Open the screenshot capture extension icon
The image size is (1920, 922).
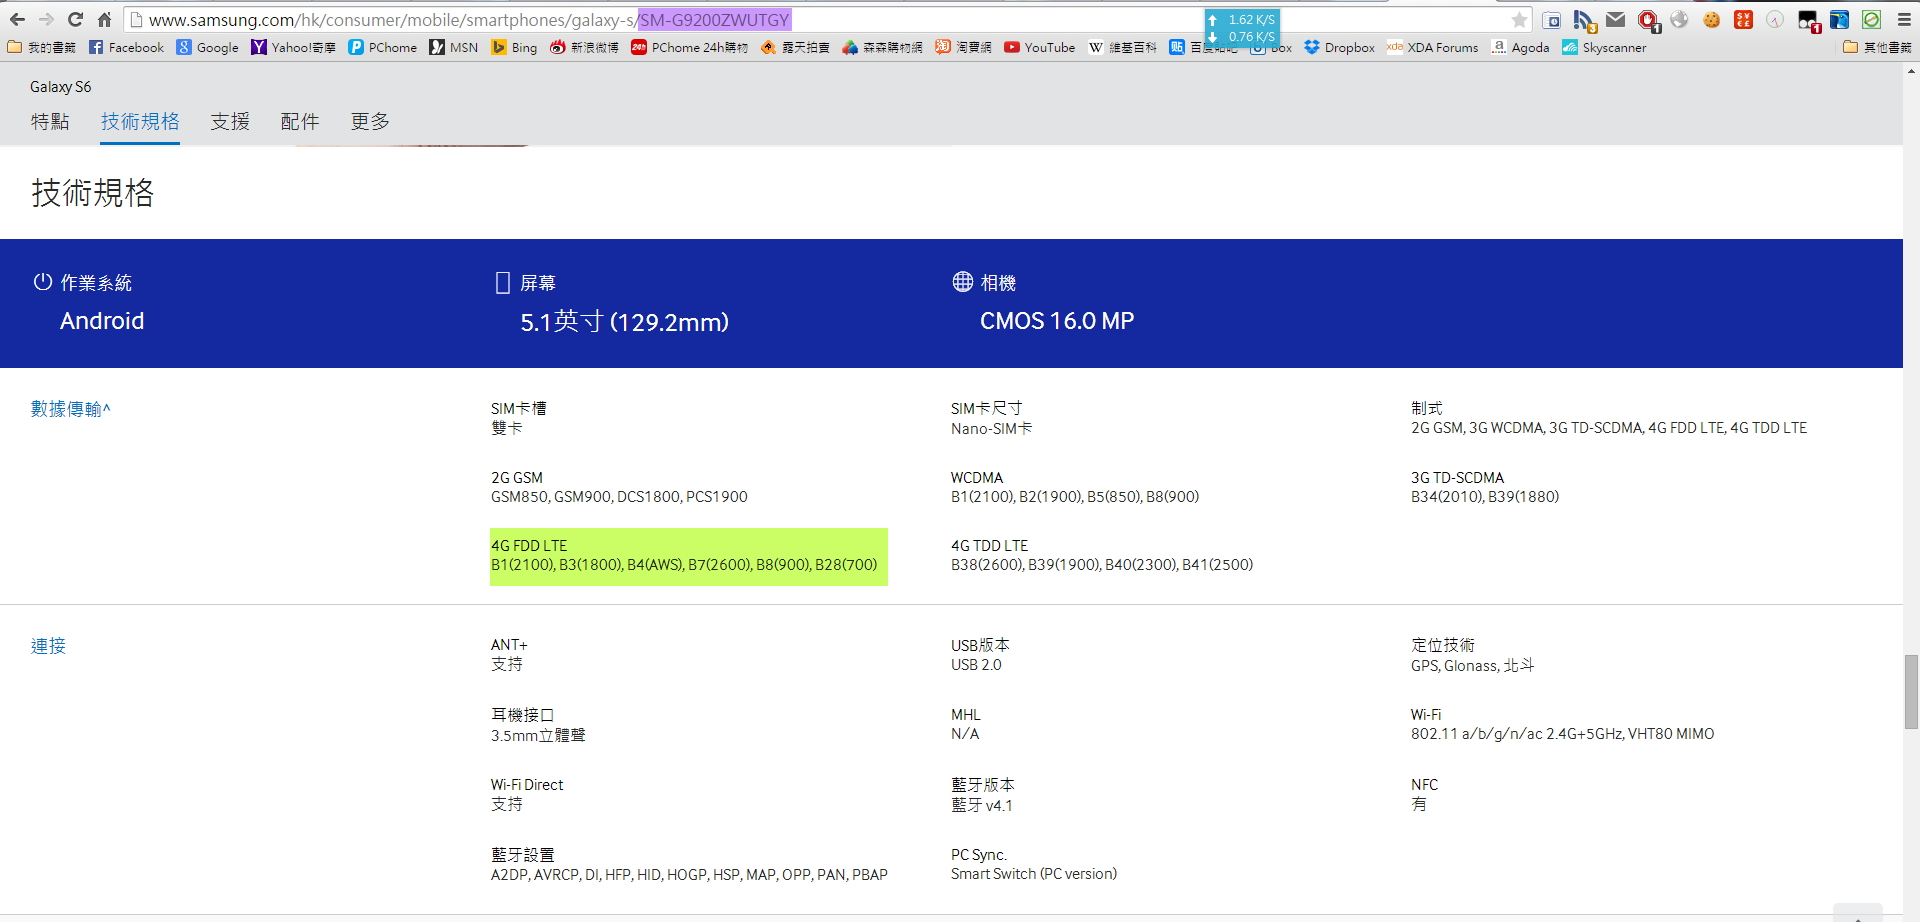tap(1552, 19)
